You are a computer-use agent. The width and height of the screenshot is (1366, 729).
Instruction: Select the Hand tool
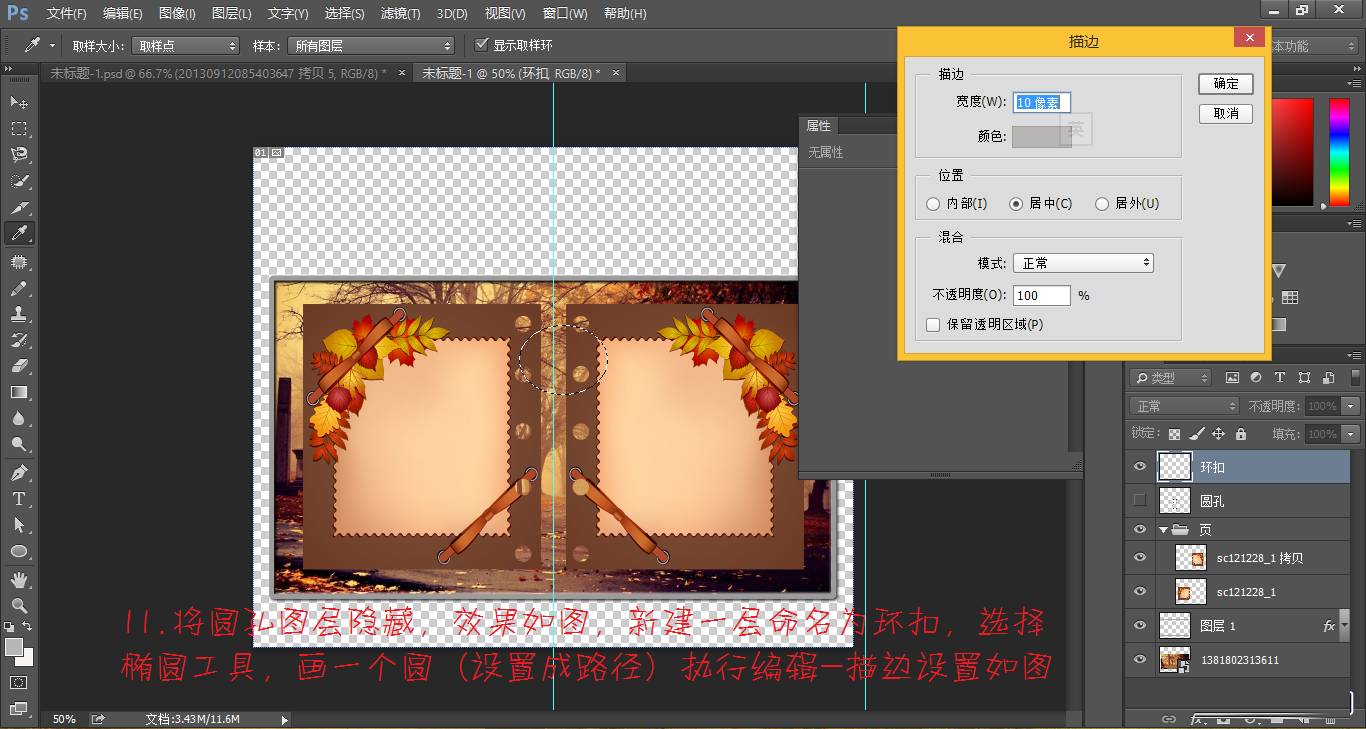click(19, 579)
